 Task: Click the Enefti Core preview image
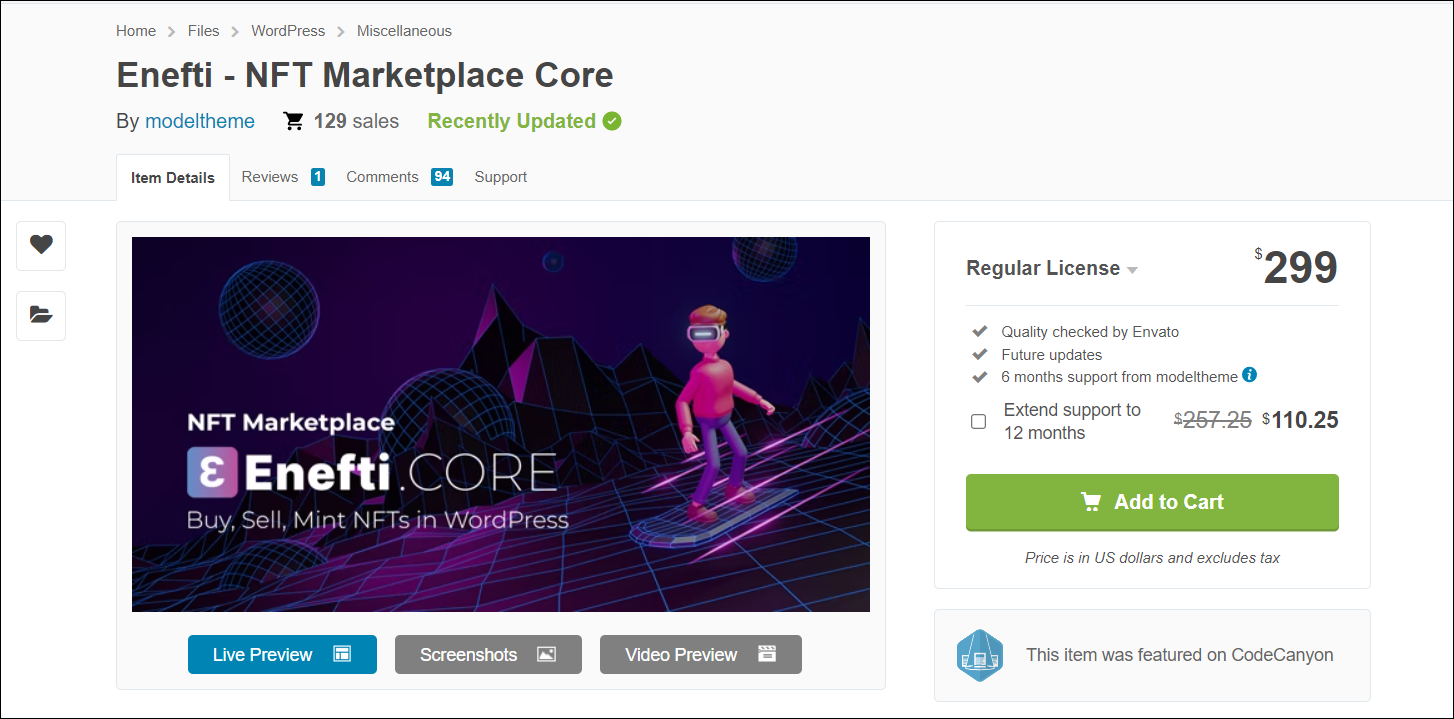tap(501, 424)
